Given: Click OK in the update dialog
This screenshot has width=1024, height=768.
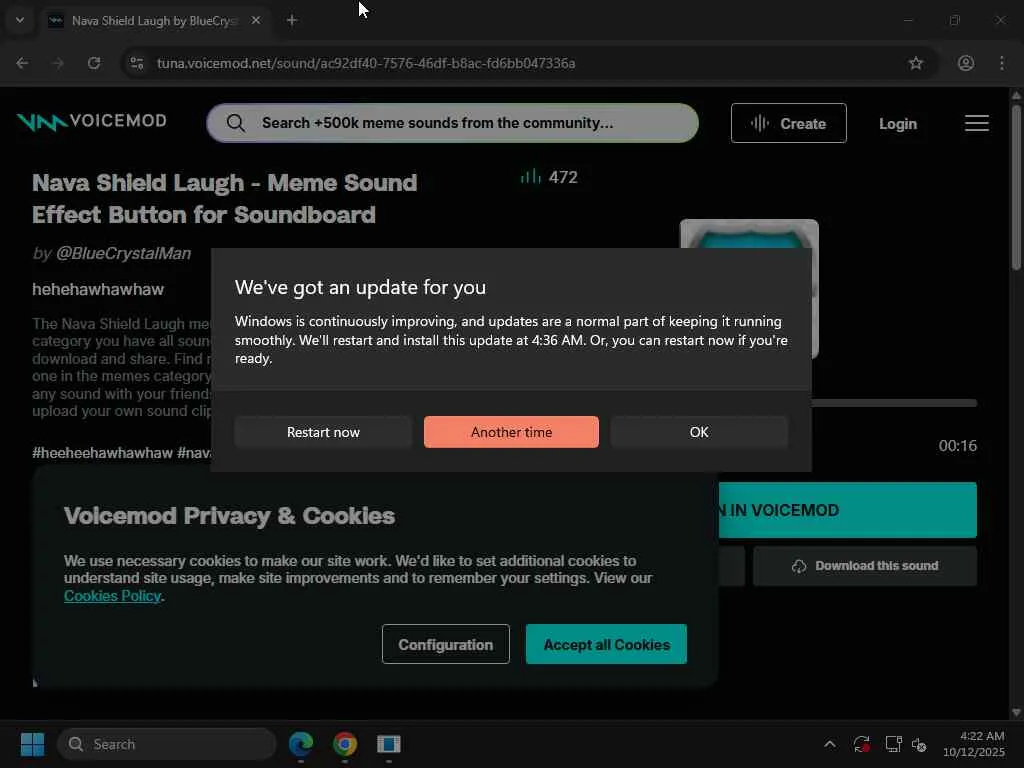Looking at the screenshot, I should pos(699,432).
